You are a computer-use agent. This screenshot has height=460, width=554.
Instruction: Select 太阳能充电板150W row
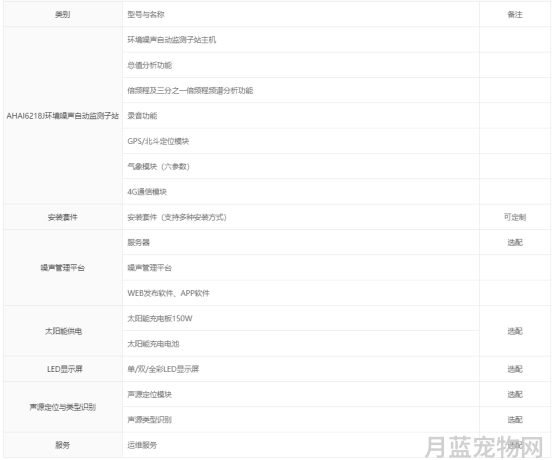(x=301, y=319)
